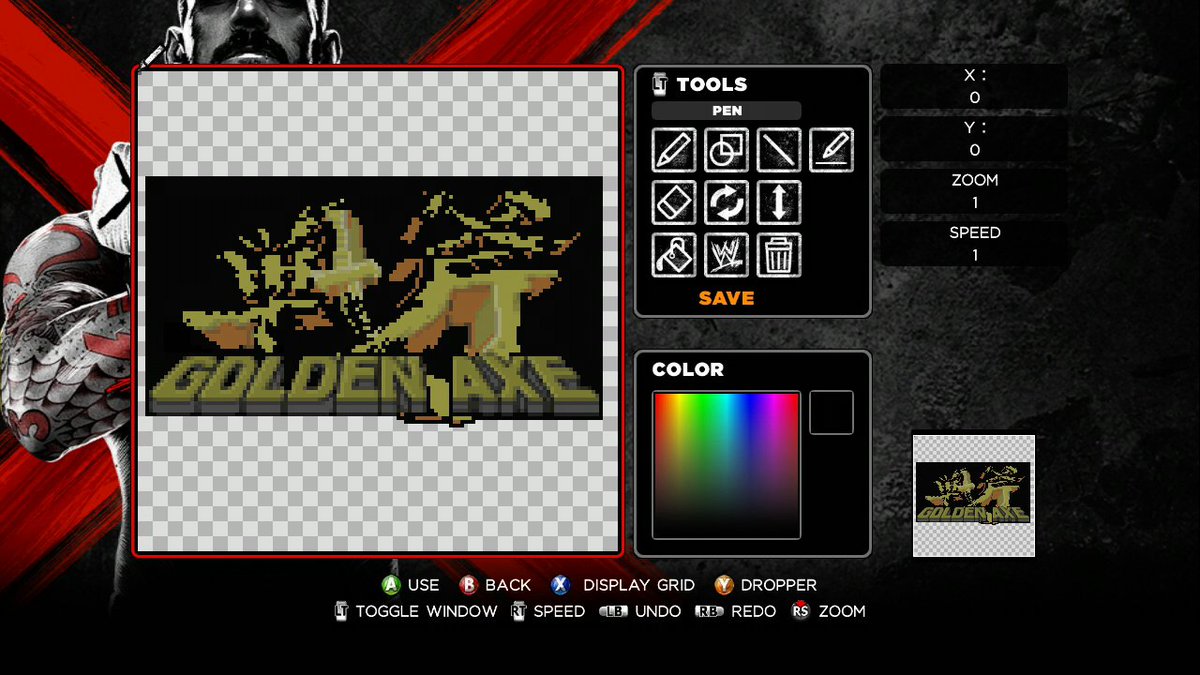Click the WWE logo stamp icon
1200x675 pixels.
[x=726, y=255]
